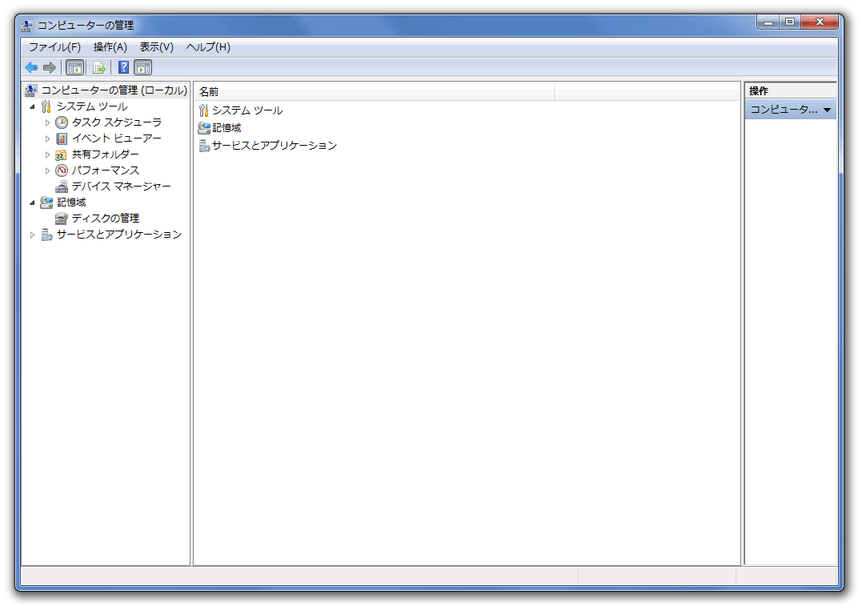The image size is (862, 610).
Task: Minimize the コンピューターの管理 window
Action: (x=768, y=22)
